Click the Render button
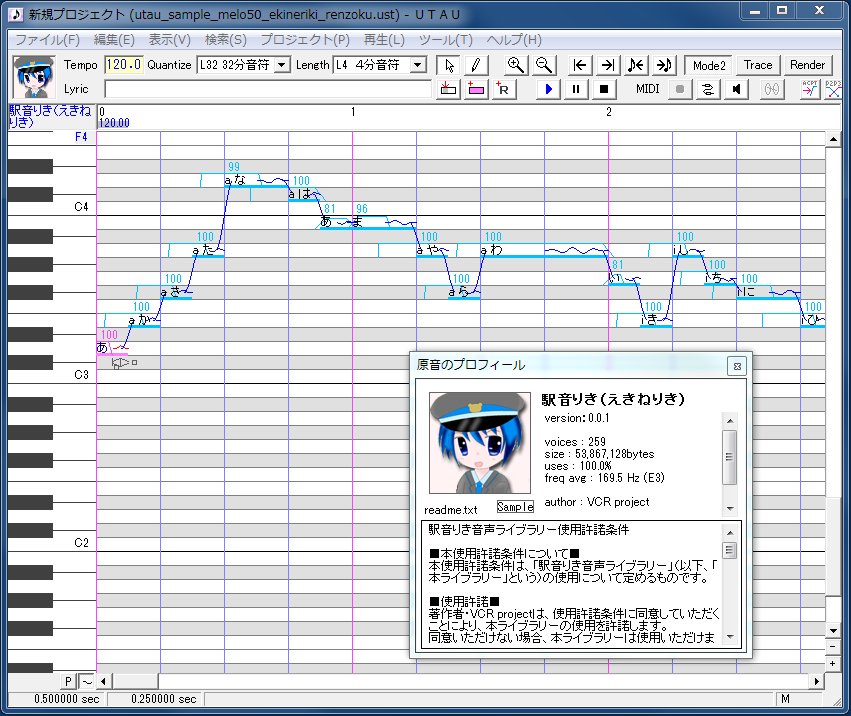 (x=807, y=65)
